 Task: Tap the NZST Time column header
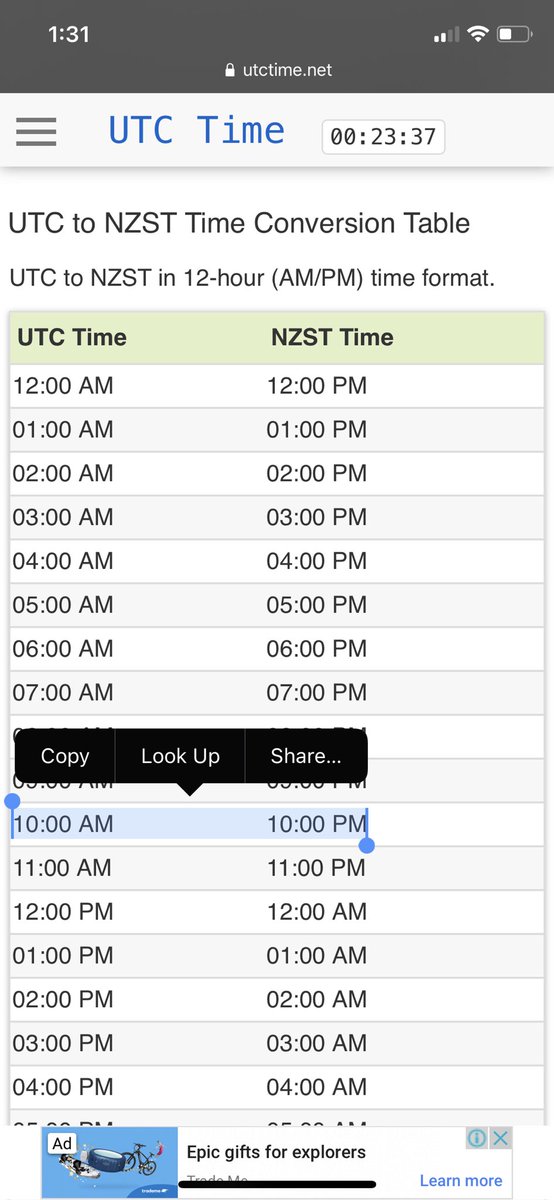tap(332, 337)
